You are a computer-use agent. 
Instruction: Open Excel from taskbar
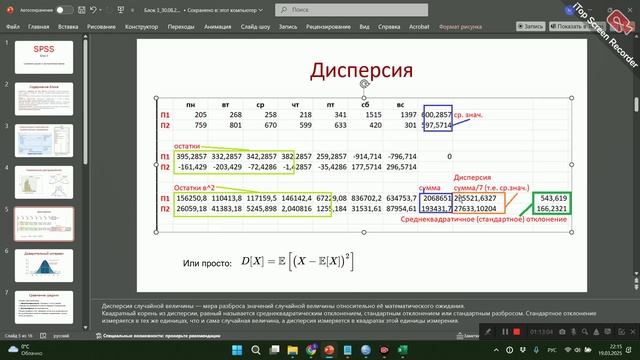pos(402,350)
